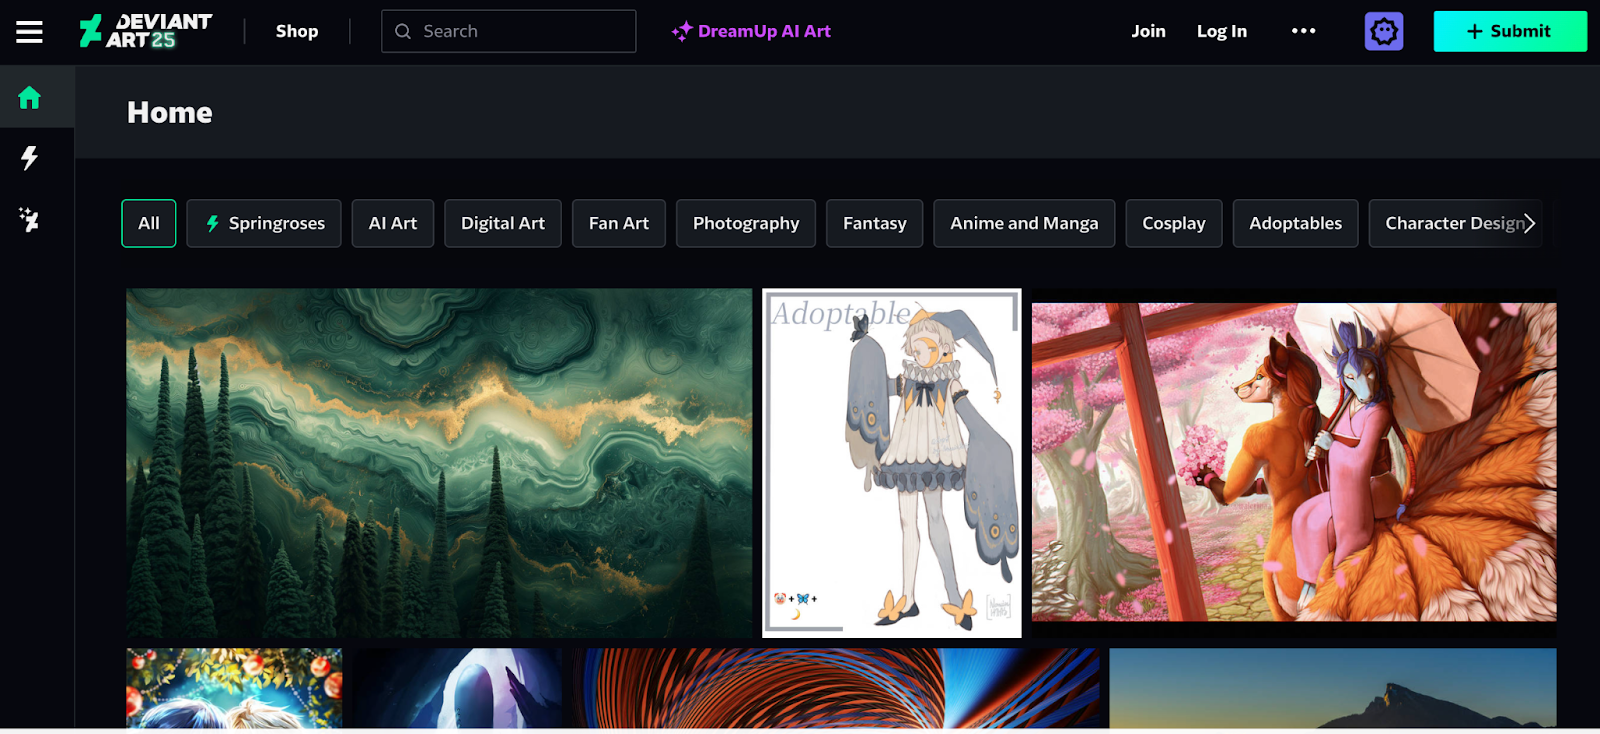Click the Springroses lightning icon
1600x734 pixels.
coord(212,223)
